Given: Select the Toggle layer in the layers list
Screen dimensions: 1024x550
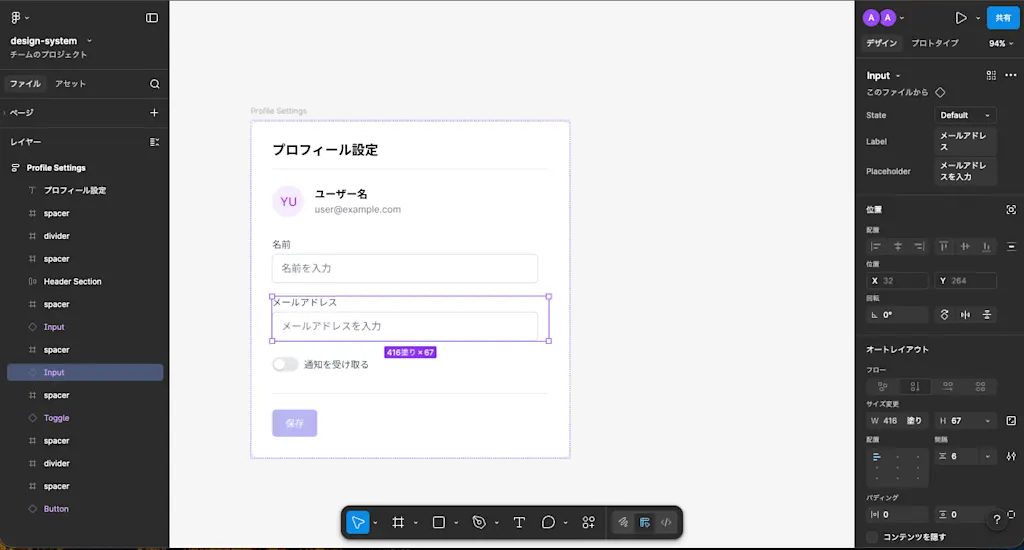Looking at the screenshot, I should click(56, 418).
